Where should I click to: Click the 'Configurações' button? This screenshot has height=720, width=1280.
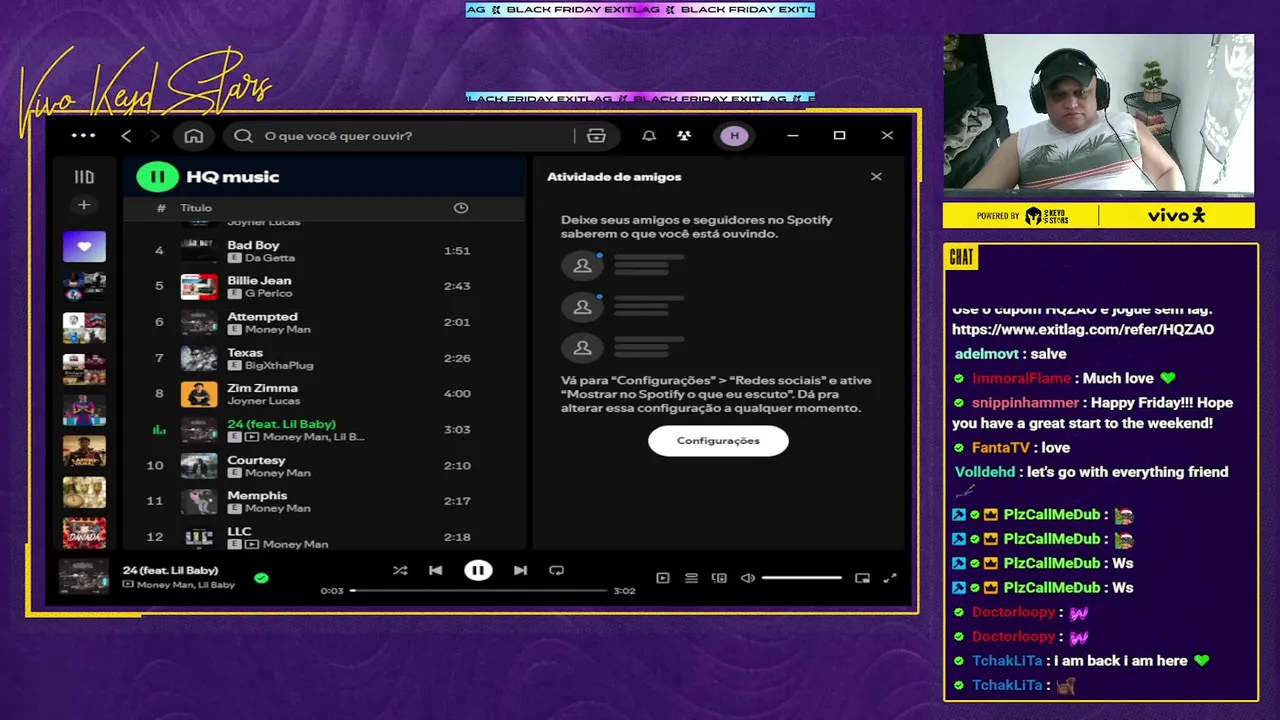718,441
